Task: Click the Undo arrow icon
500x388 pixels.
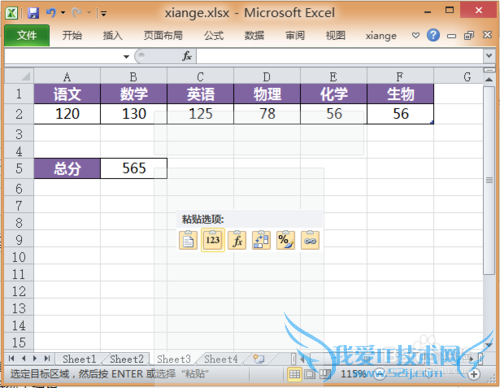Action: (x=51, y=13)
